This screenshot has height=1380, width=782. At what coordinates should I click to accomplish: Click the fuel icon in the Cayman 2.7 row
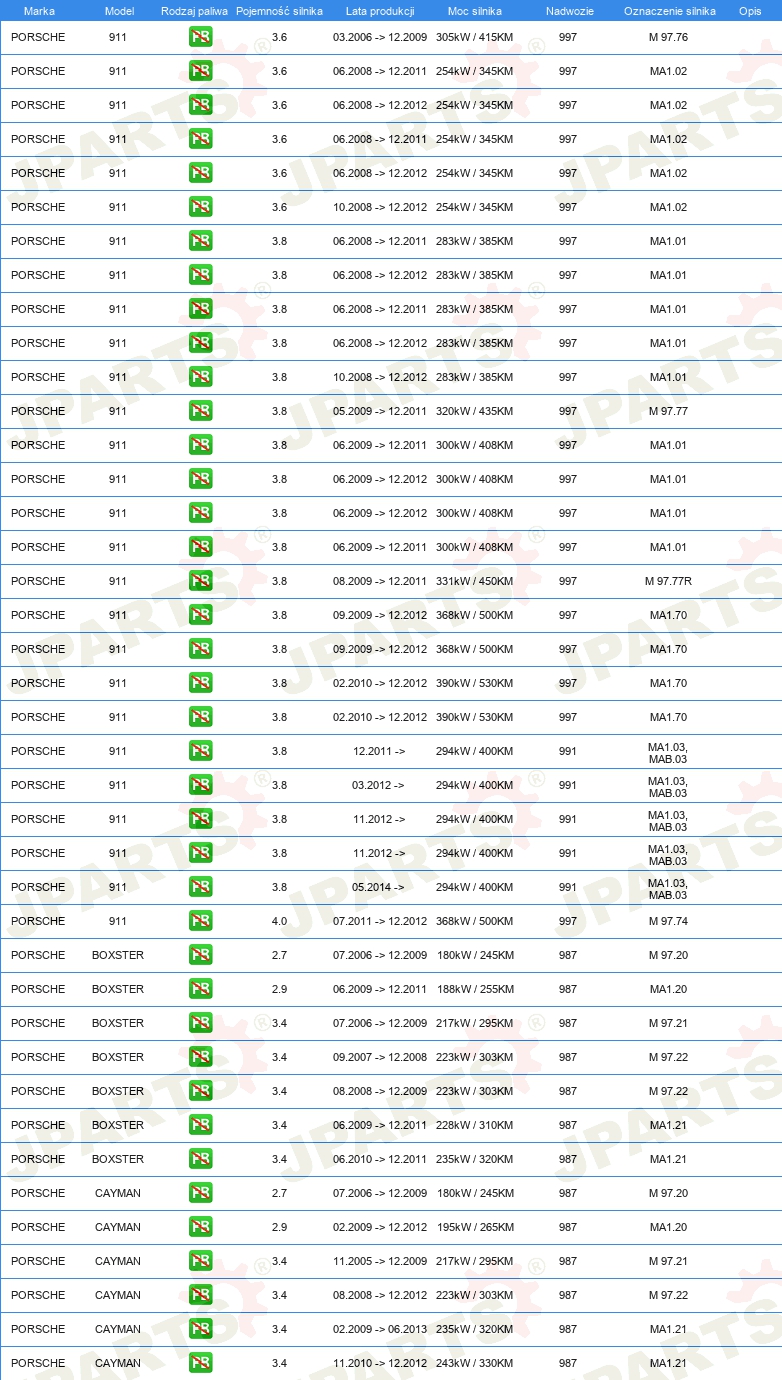pos(200,1193)
